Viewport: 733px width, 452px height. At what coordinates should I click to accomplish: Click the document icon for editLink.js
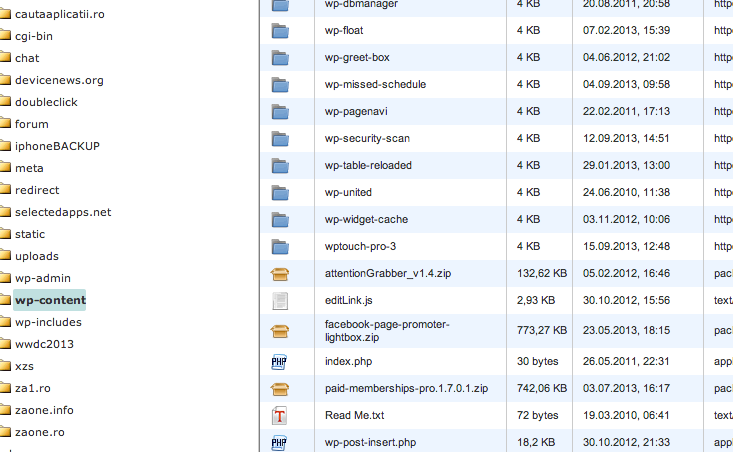point(280,301)
